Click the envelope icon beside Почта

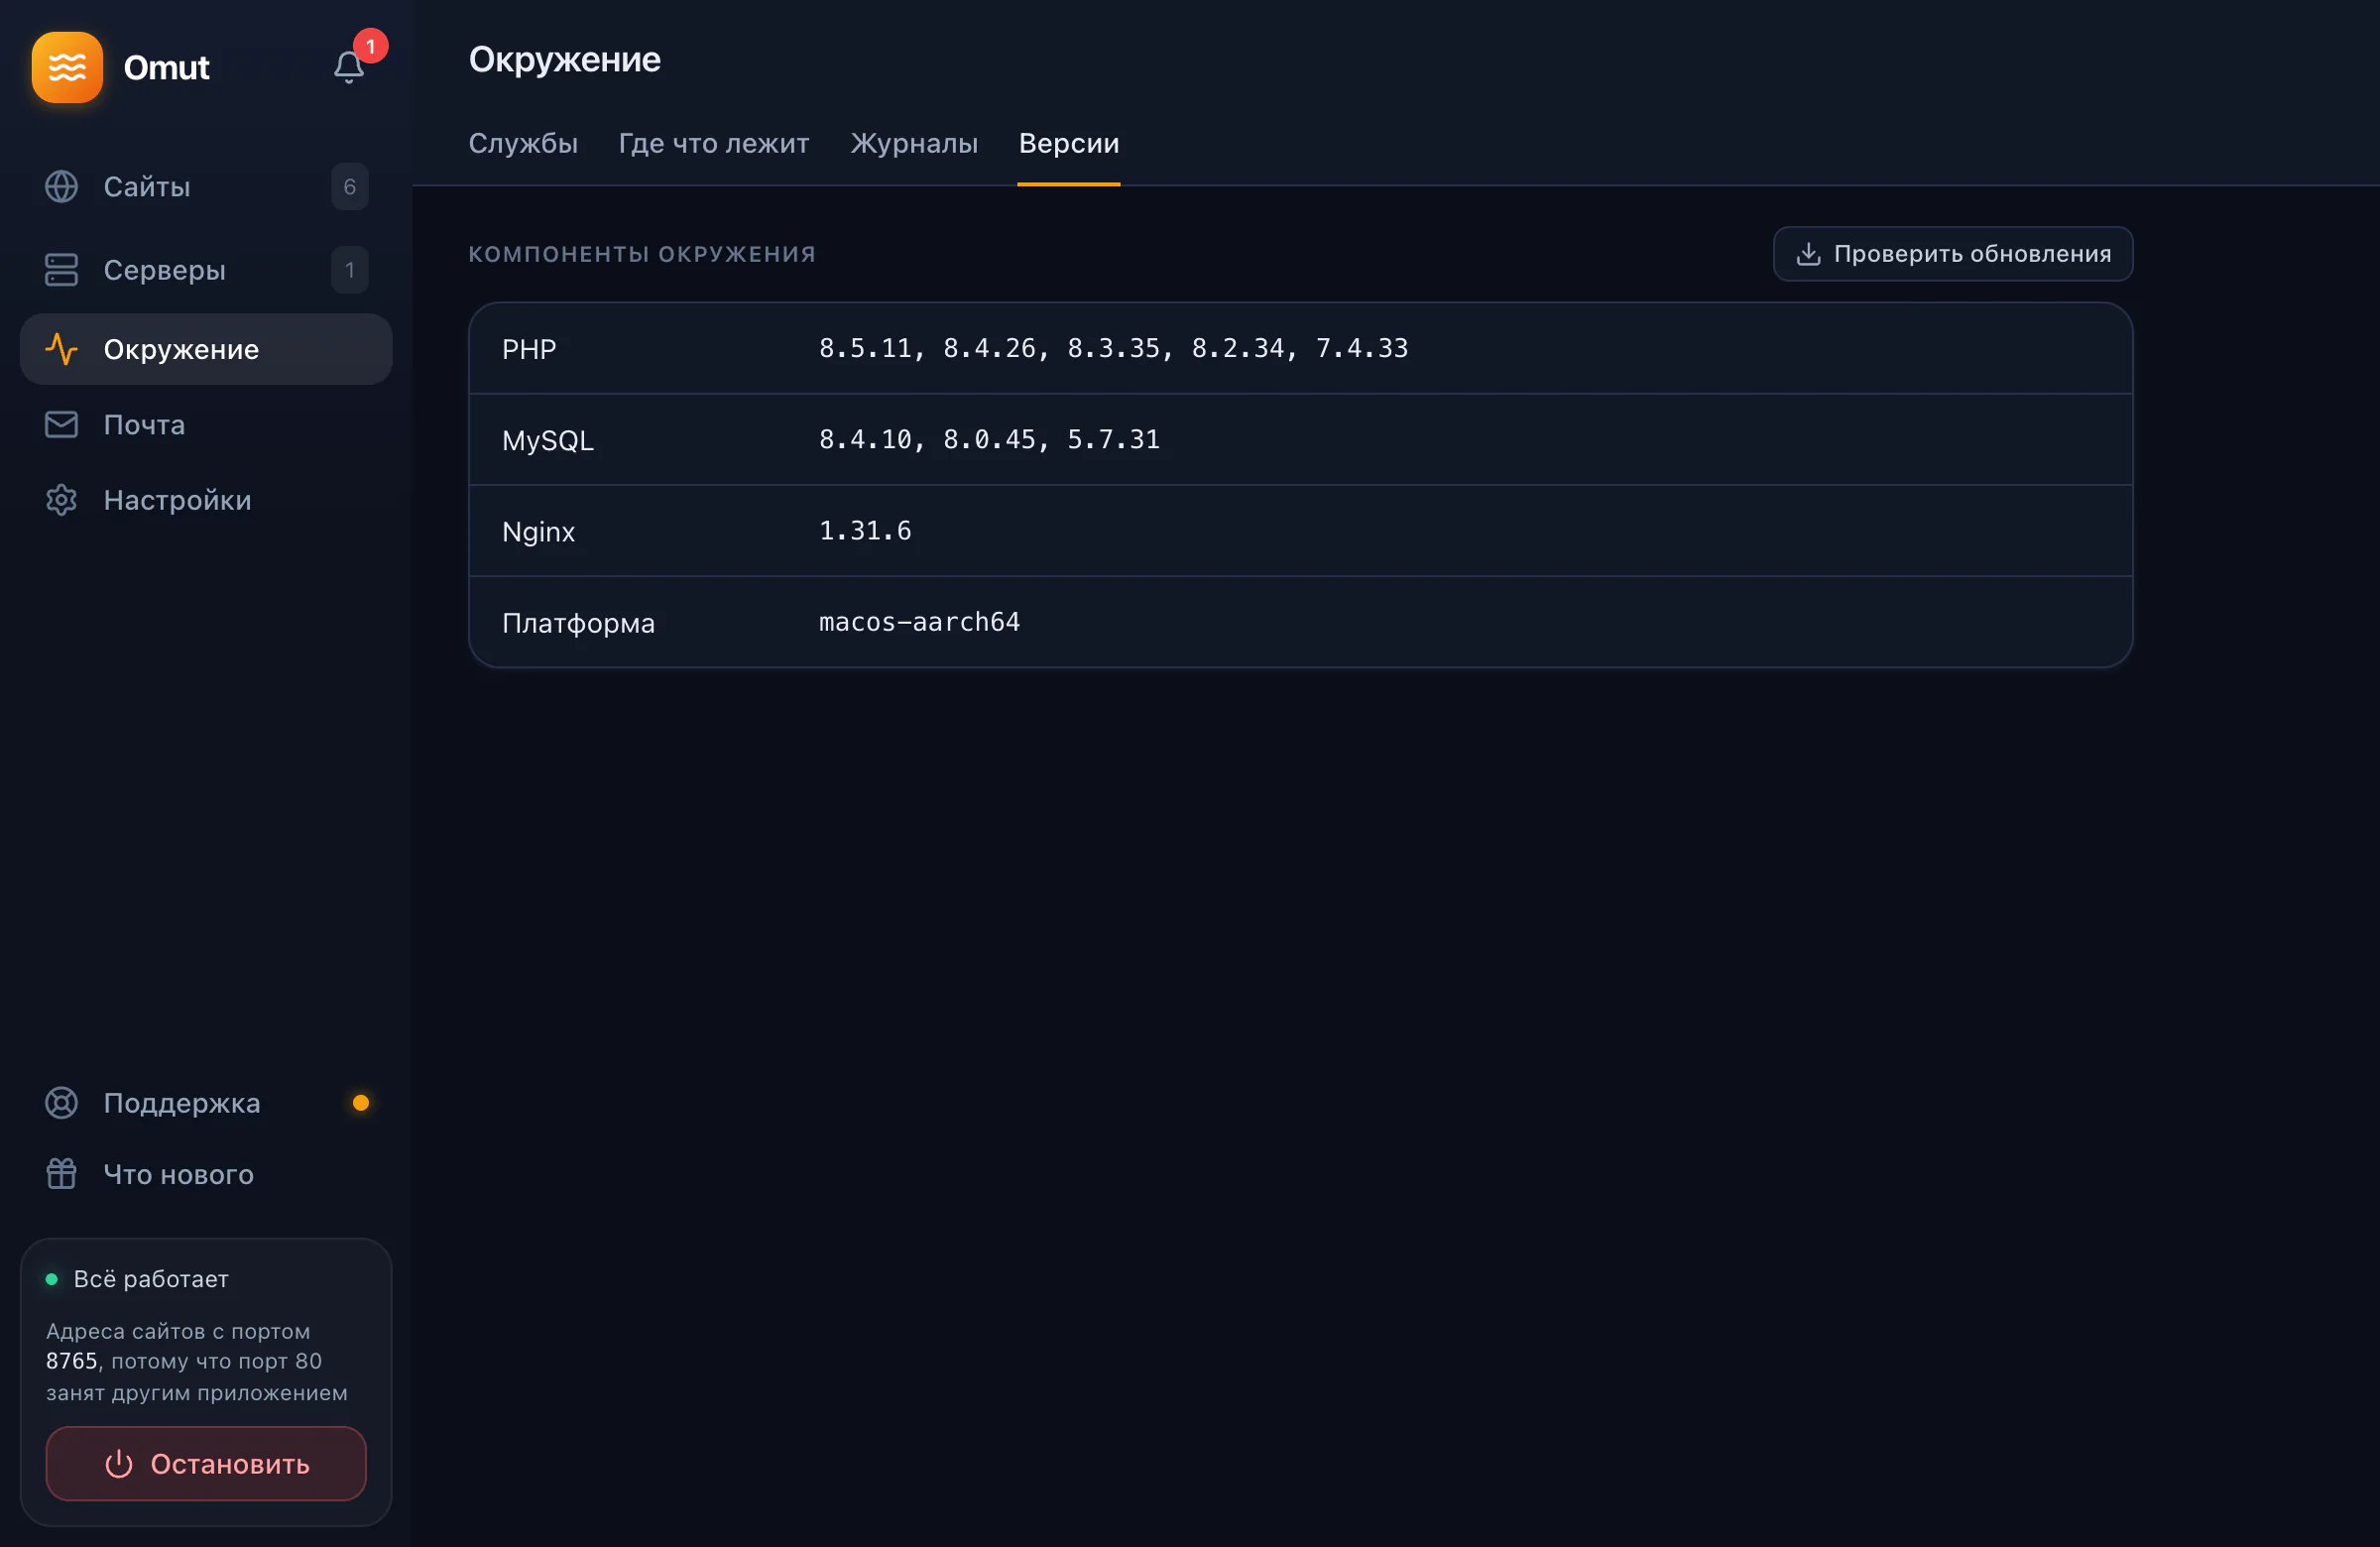pyautogui.click(x=61, y=425)
